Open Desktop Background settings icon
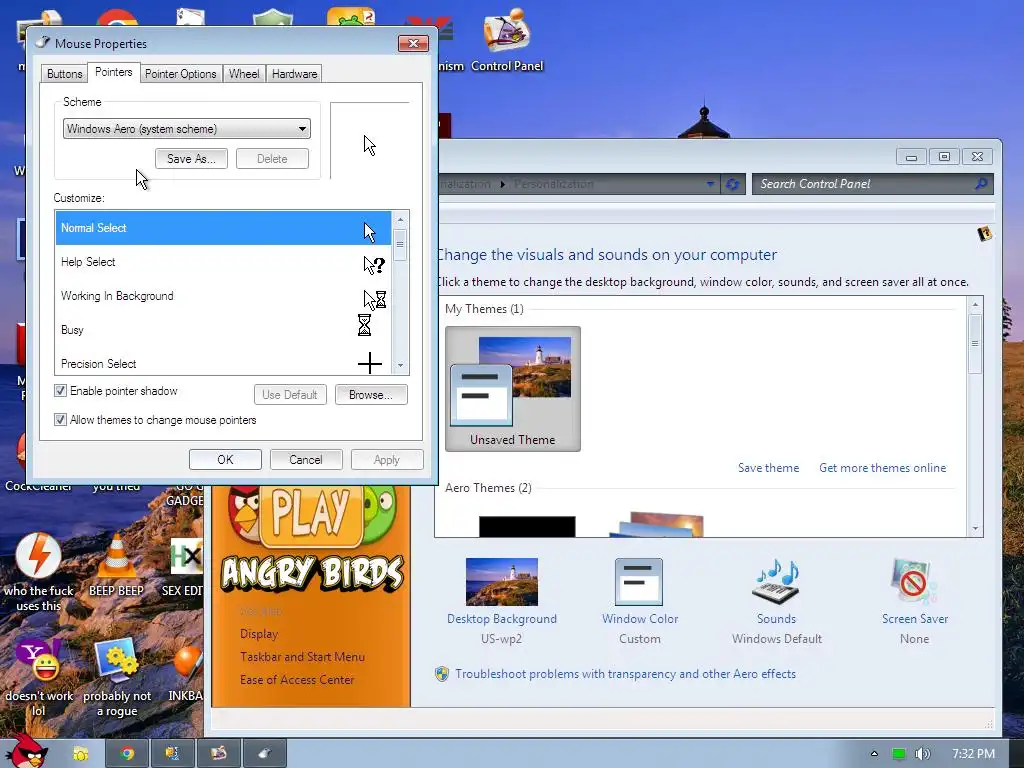Screen dimensions: 1024x768 coord(502,582)
